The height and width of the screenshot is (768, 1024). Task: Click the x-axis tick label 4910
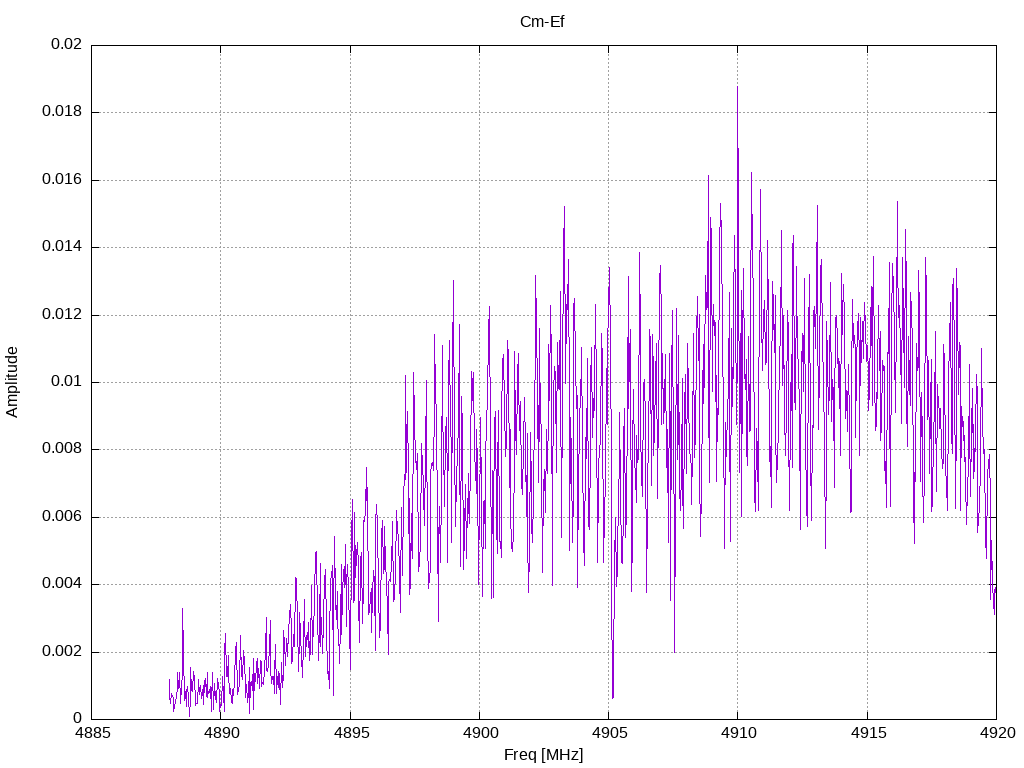coord(738,733)
